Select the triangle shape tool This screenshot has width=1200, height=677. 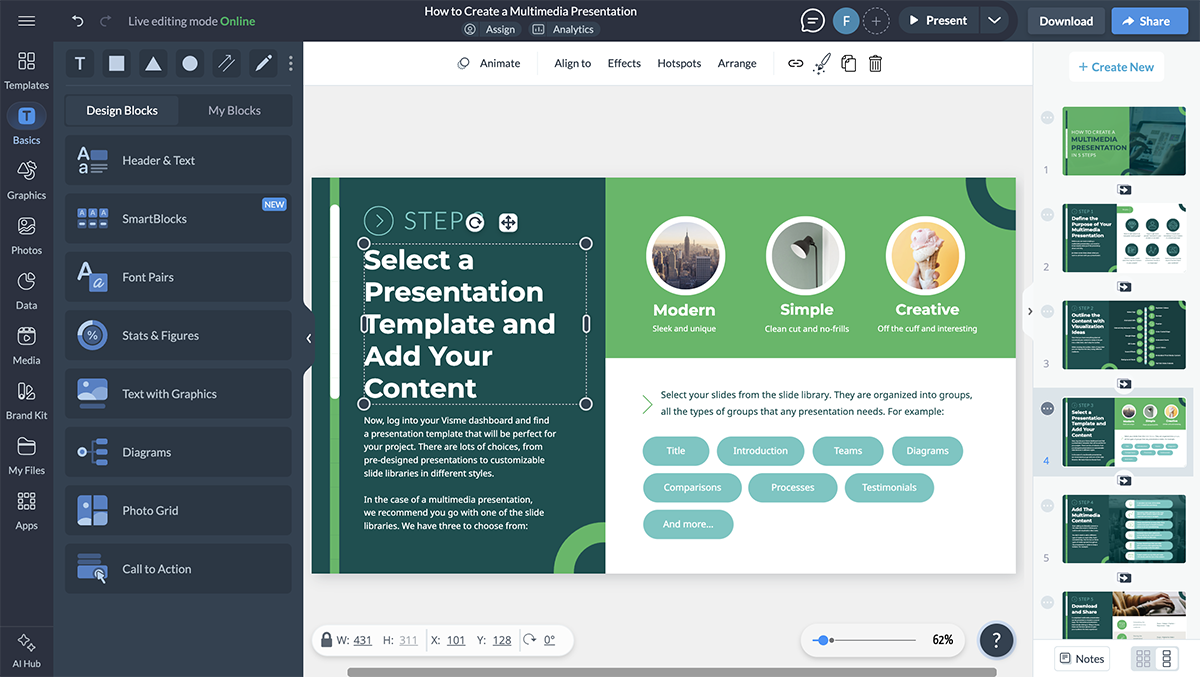tap(153, 64)
